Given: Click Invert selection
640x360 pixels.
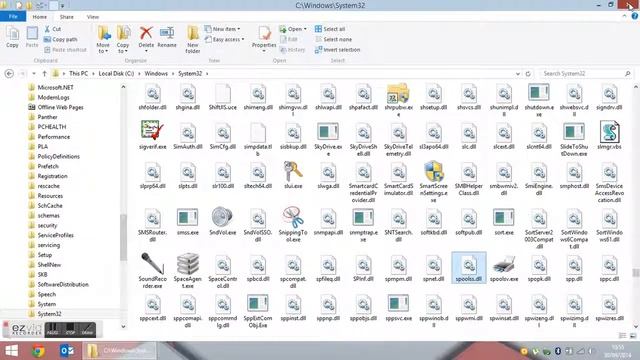Looking at the screenshot, I should (337, 49).
